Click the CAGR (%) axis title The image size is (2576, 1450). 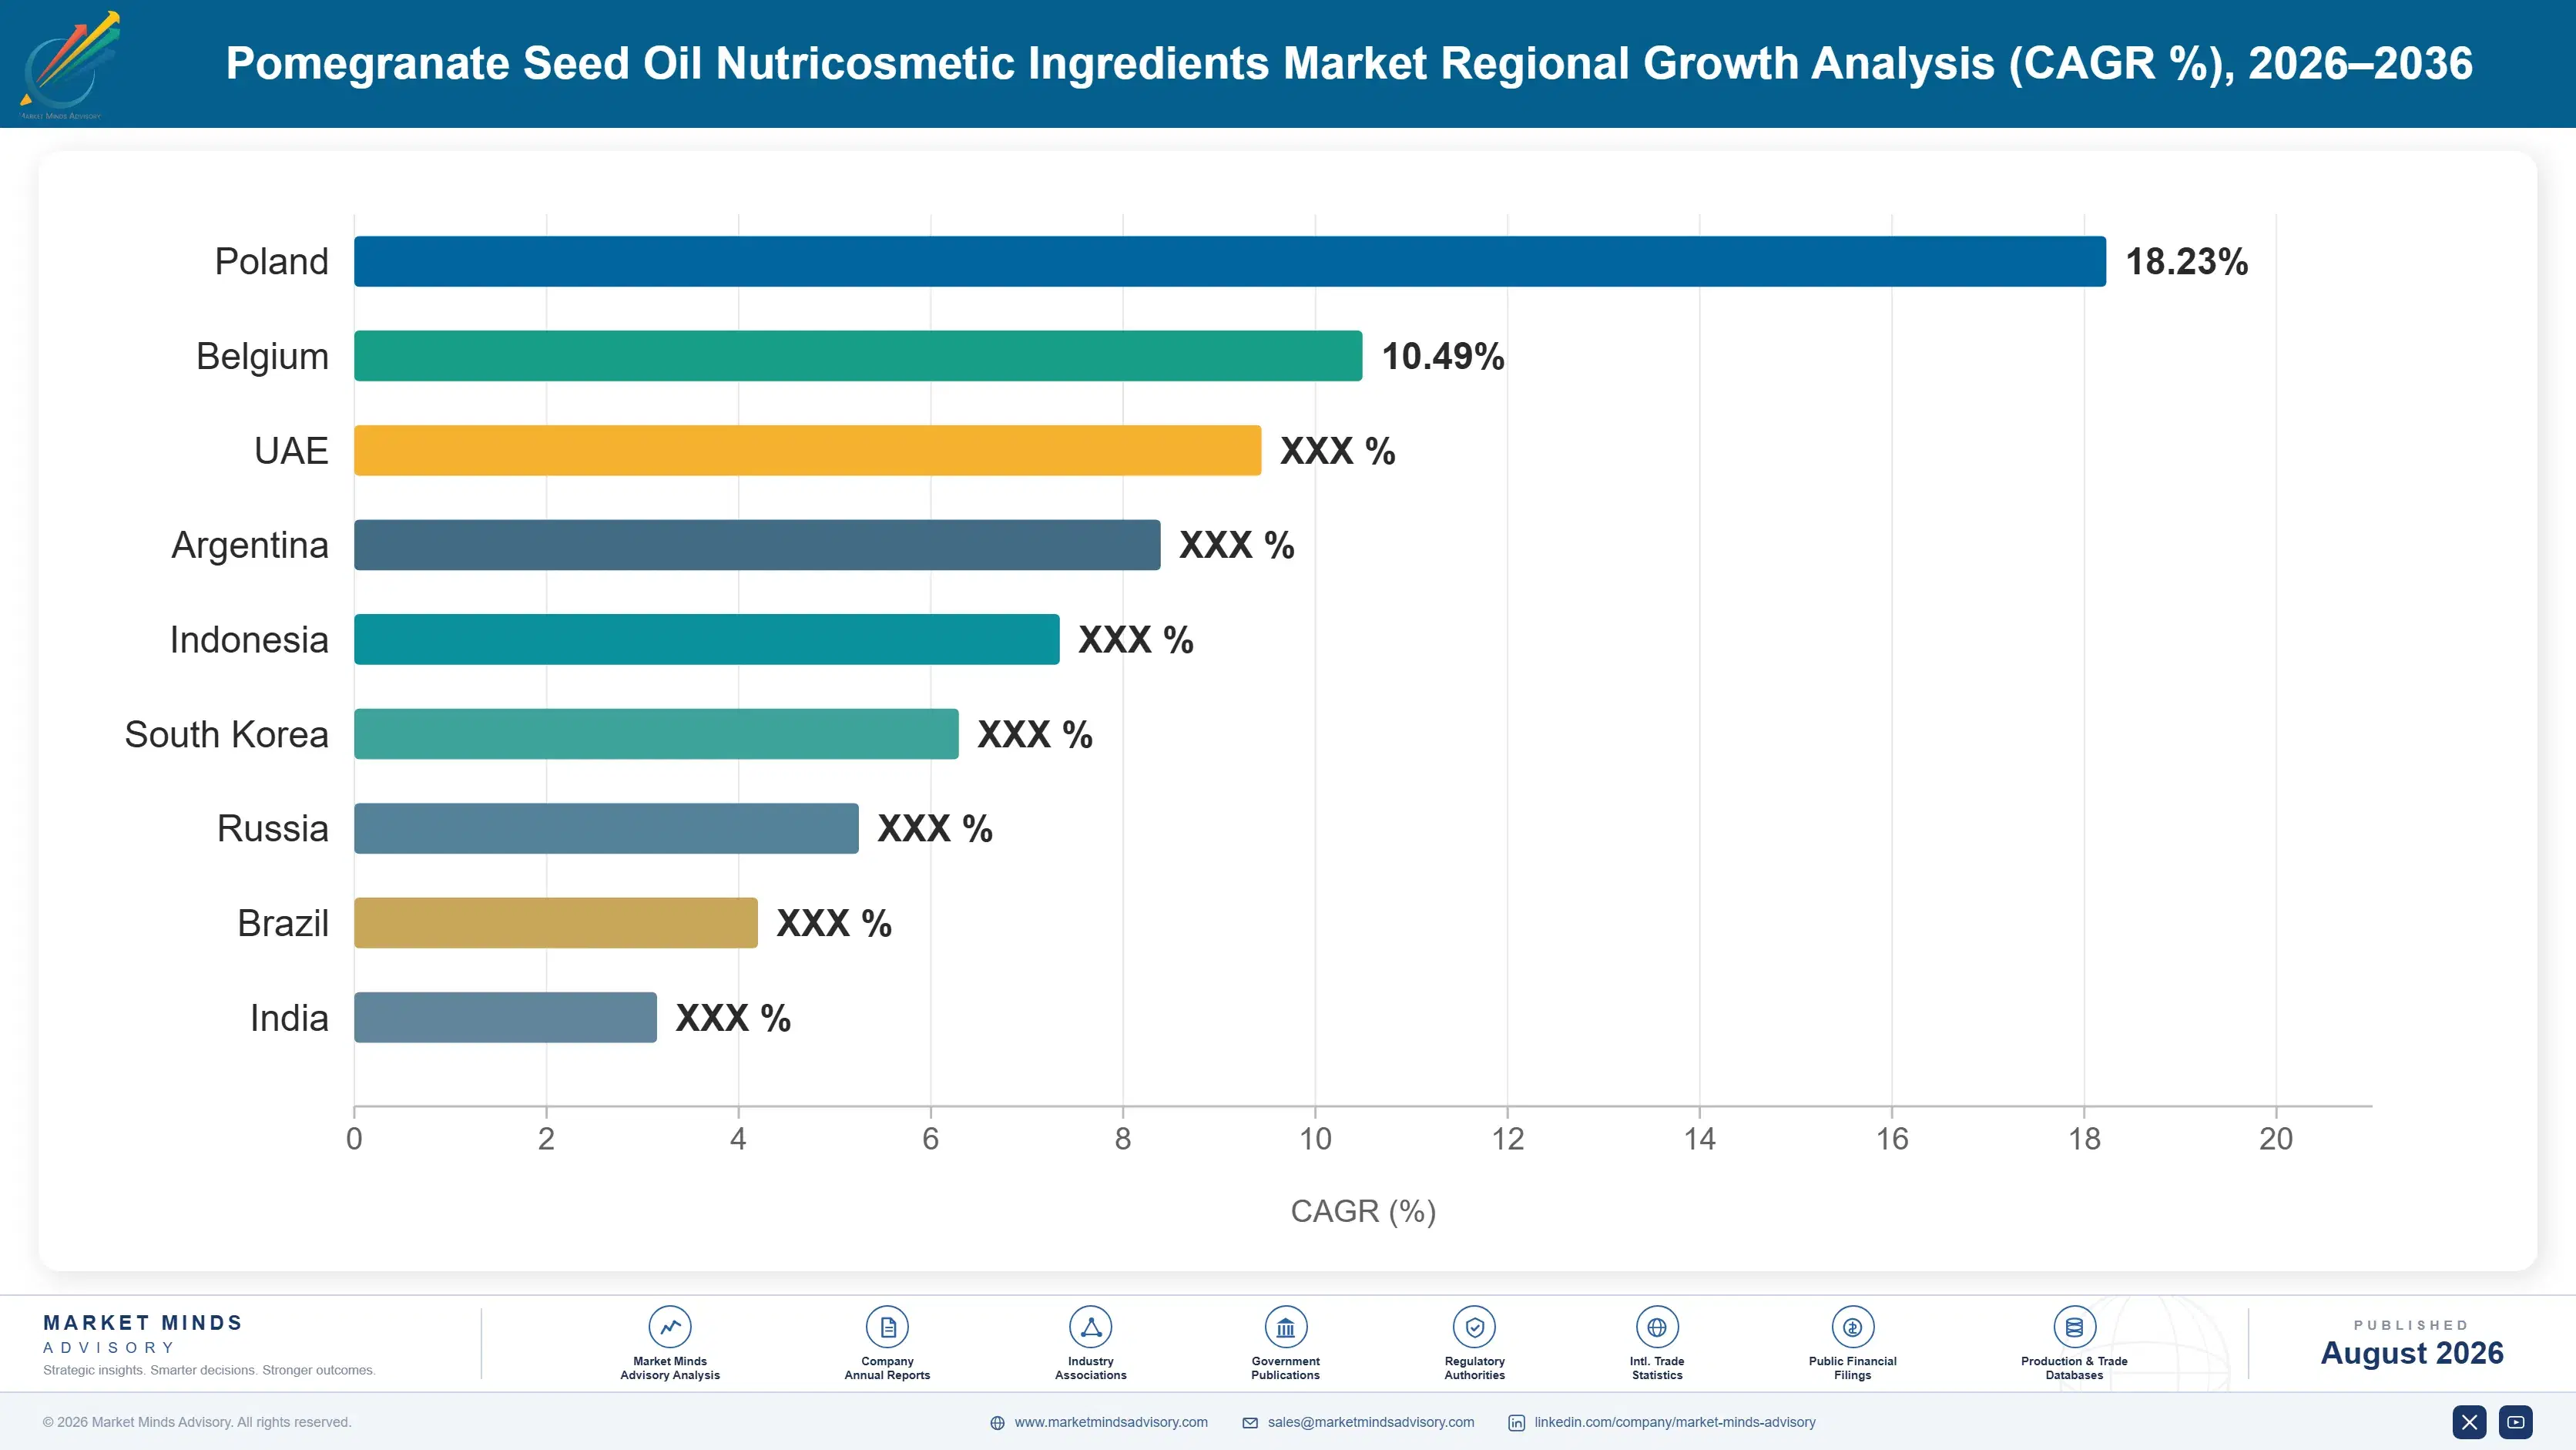point(1363,1211)
